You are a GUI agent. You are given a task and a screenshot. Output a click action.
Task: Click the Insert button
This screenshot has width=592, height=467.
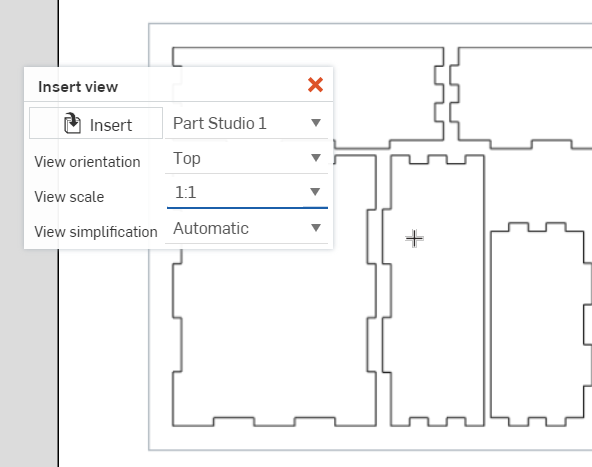tap(96, 123)
